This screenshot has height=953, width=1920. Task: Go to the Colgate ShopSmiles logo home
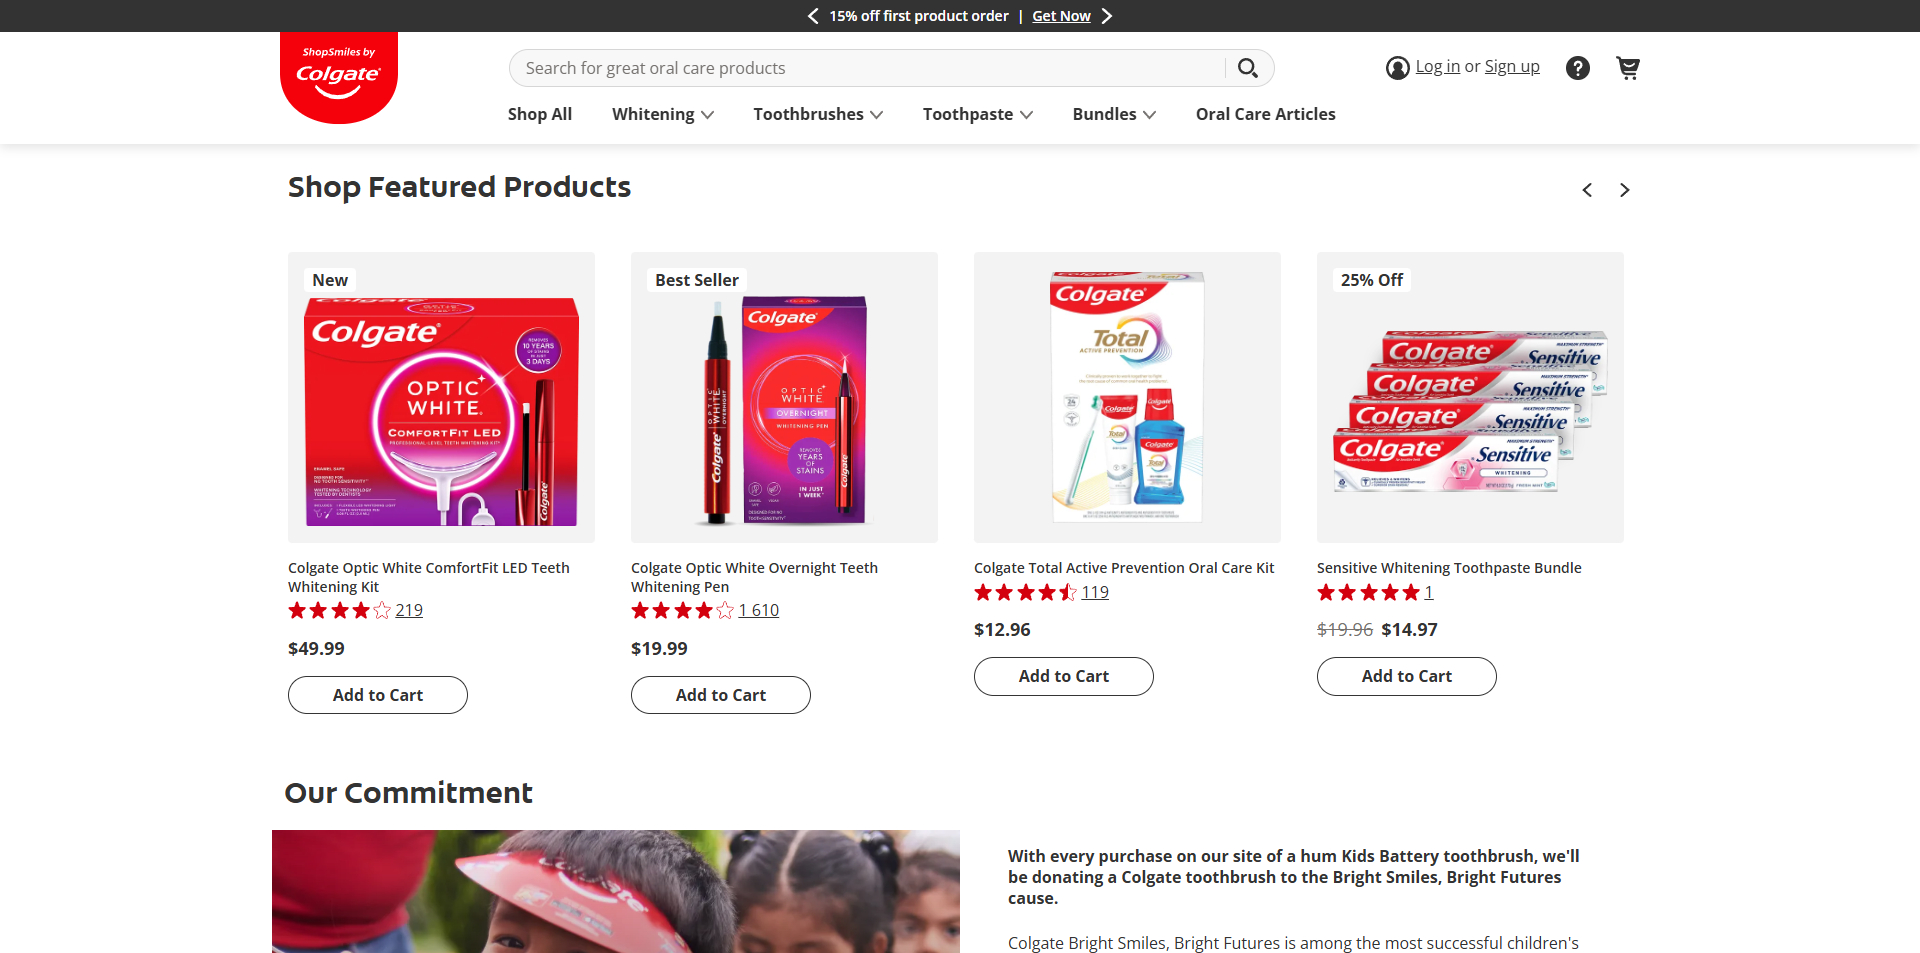coord(339,78)
